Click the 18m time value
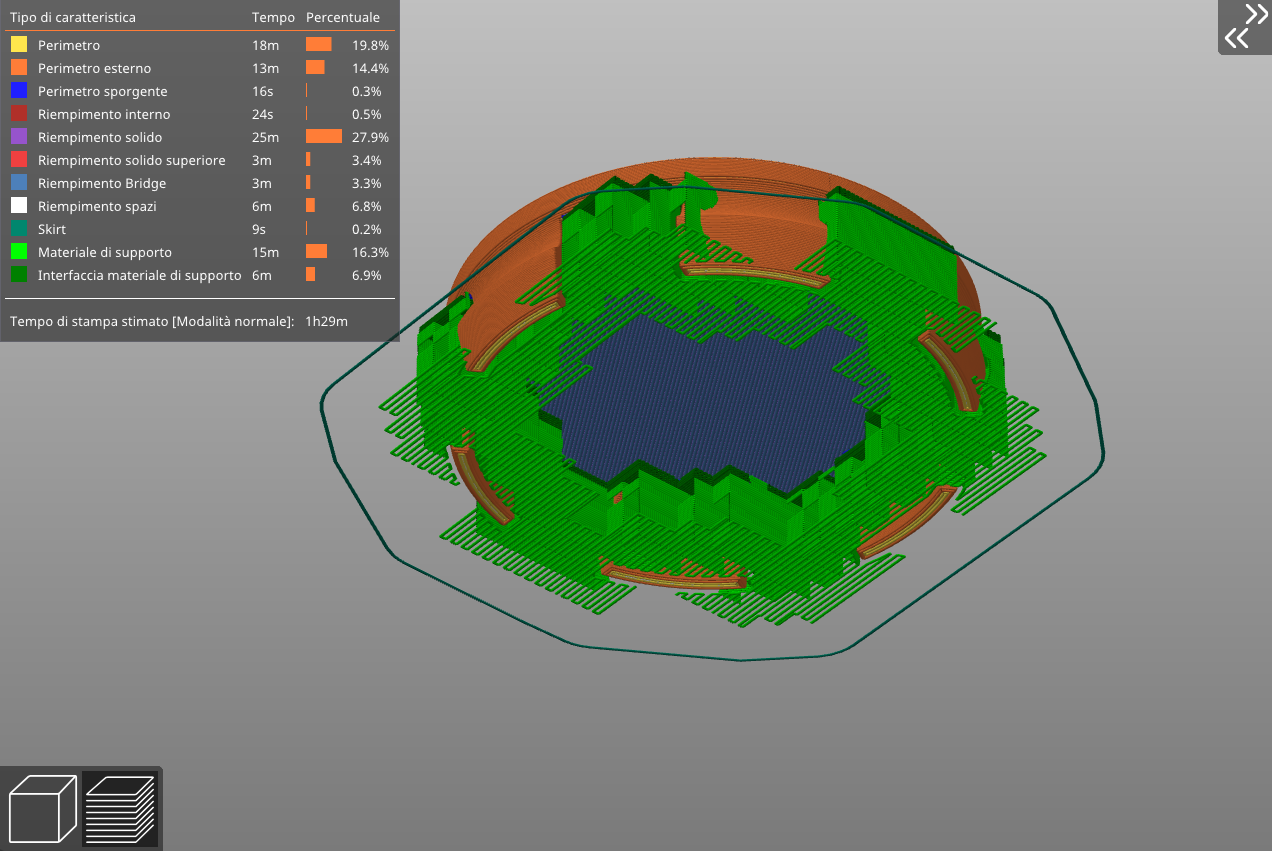The width and height of the screenshot is (1272, 852). tap(265, 45)
